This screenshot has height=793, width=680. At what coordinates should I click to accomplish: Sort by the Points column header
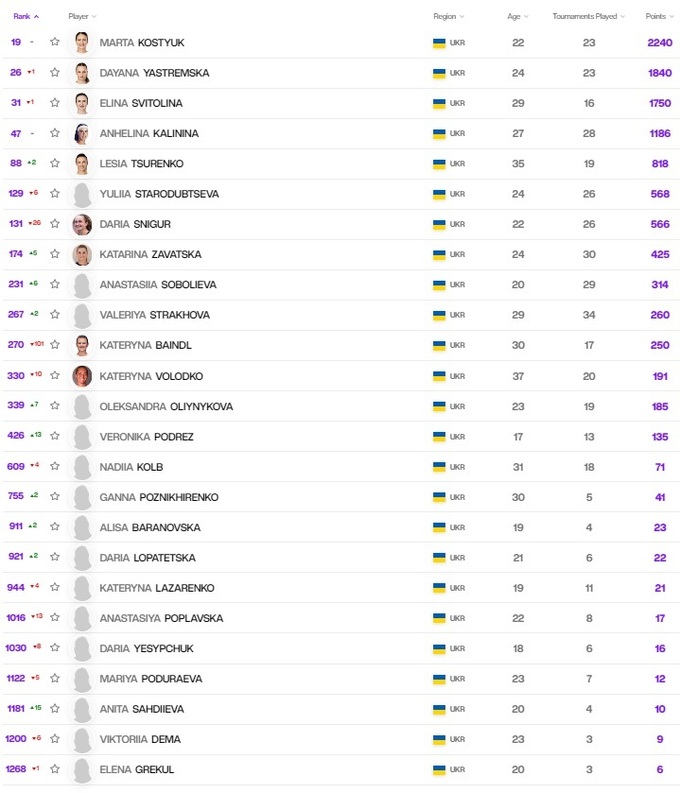(x=659, y=17)
